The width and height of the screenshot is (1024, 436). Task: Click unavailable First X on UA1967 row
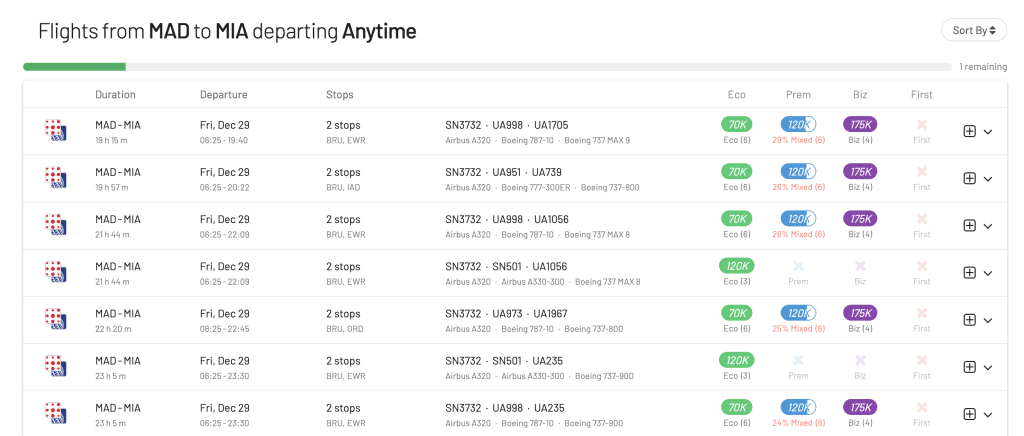[x=921, y=313]
